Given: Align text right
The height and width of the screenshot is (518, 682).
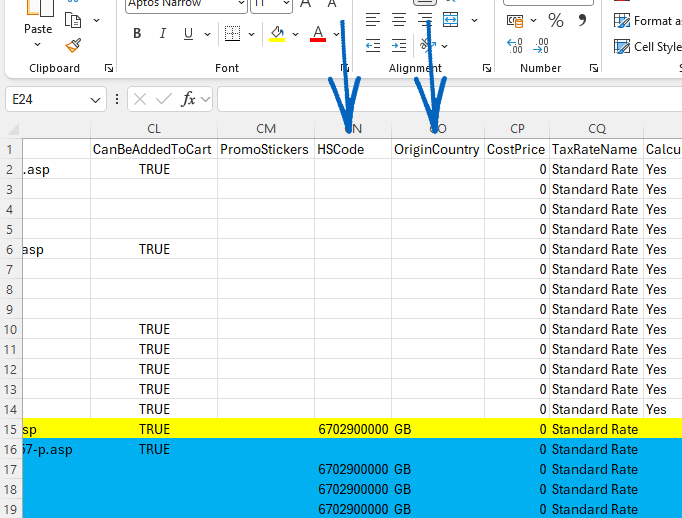Looking at the screenshot, I should pos(425,20).
